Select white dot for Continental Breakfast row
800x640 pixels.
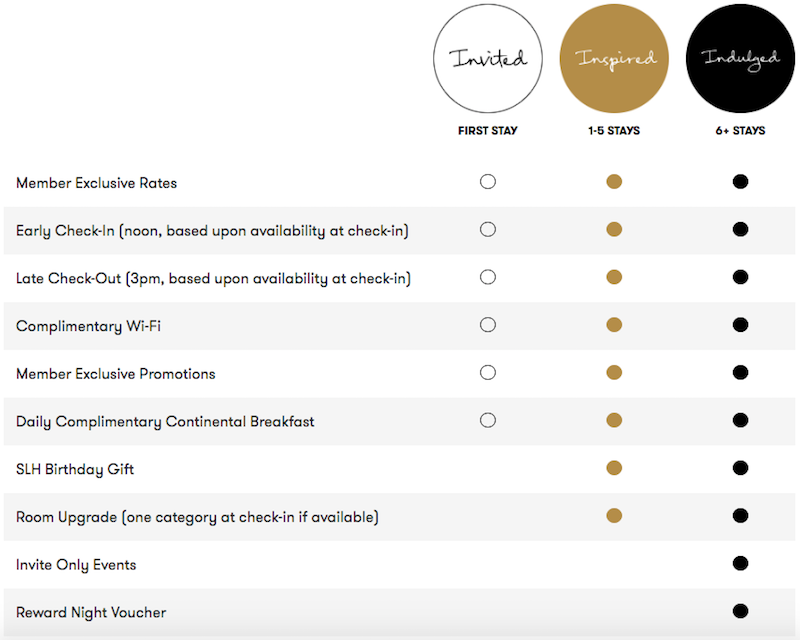pyautogui.click(x=488, y=421)
